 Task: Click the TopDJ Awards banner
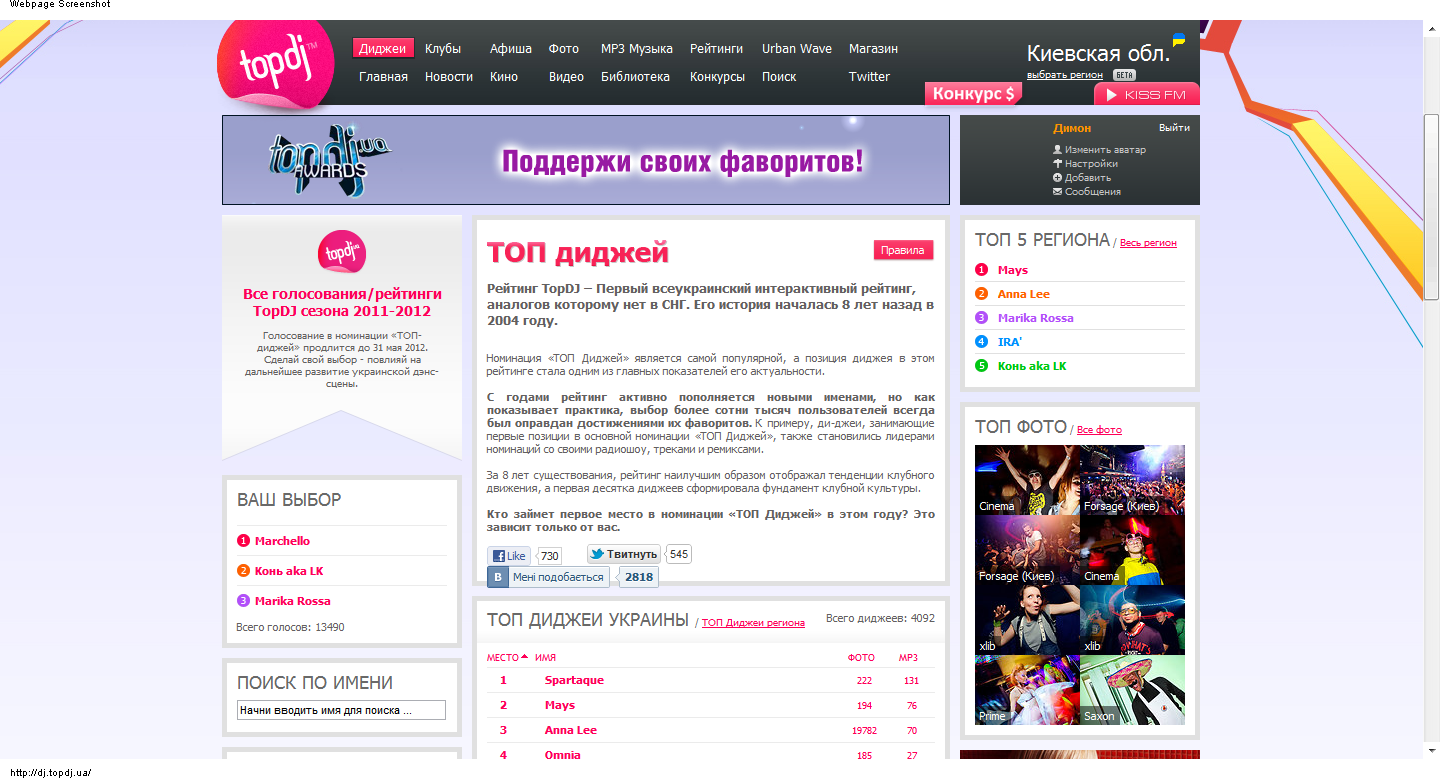click(586, 160)
